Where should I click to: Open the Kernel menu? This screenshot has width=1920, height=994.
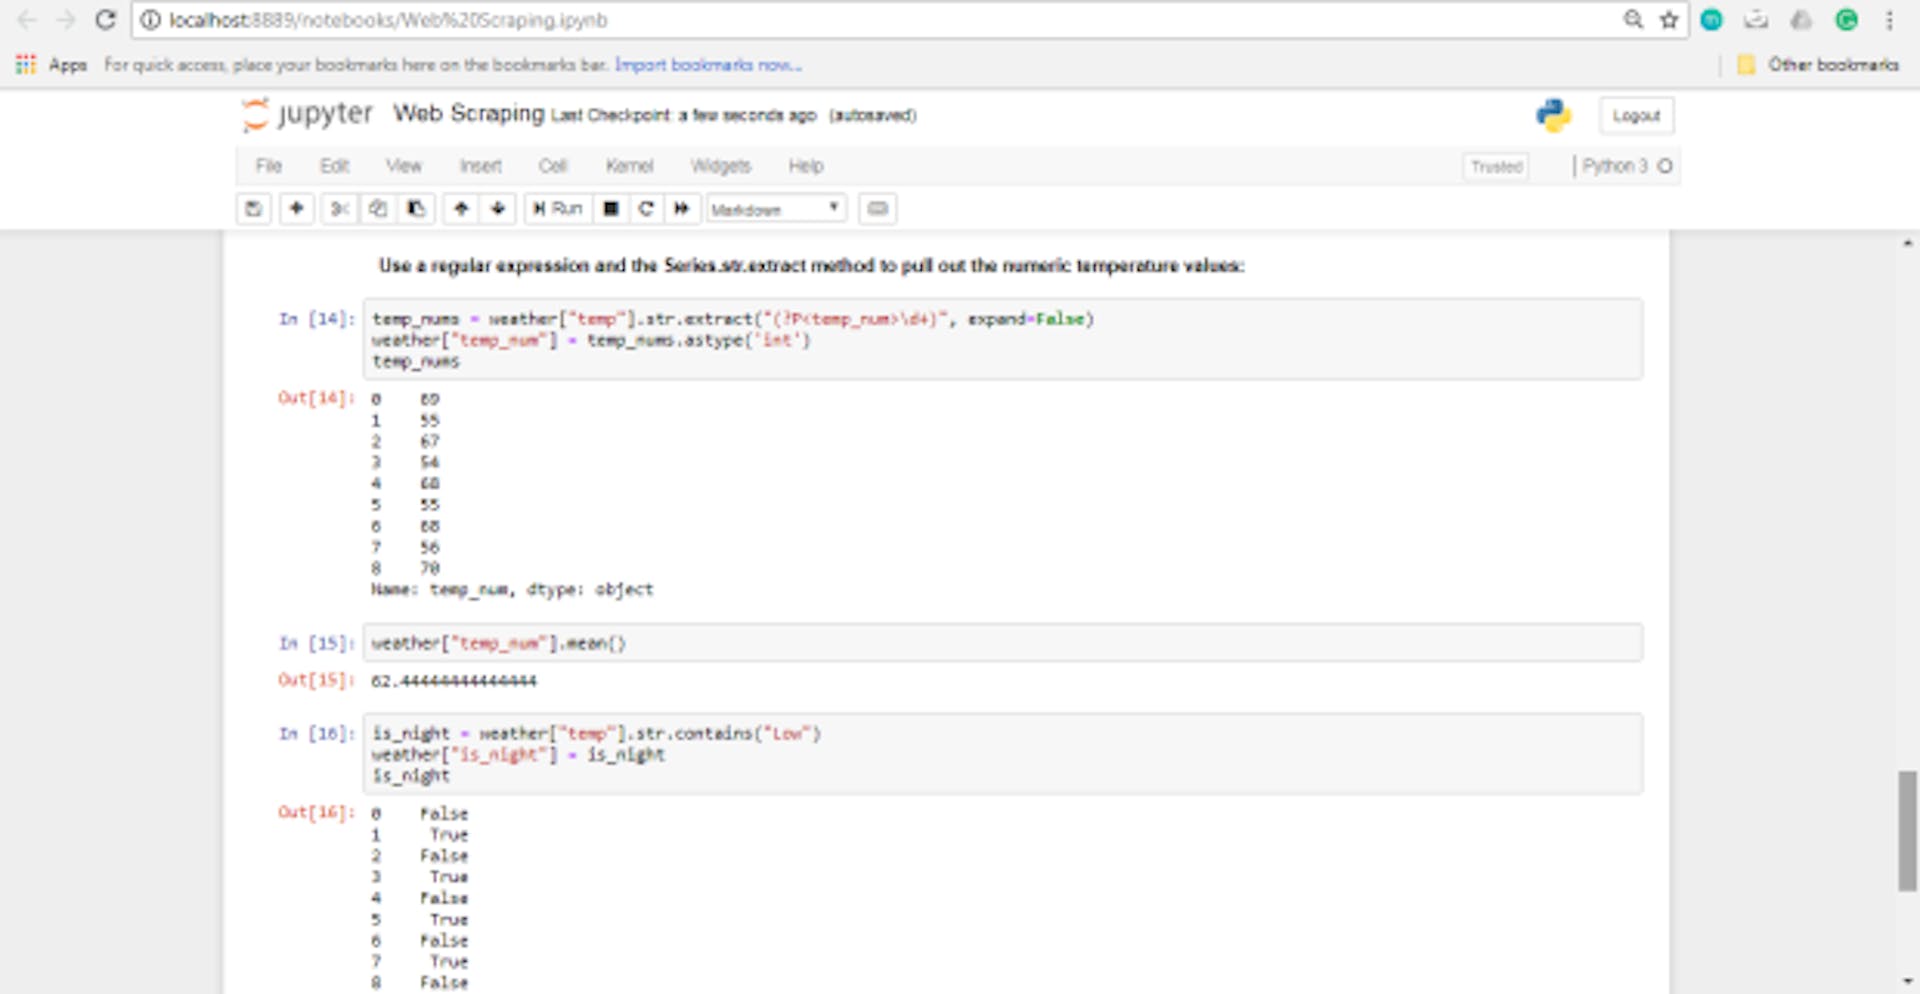[629, 166]
